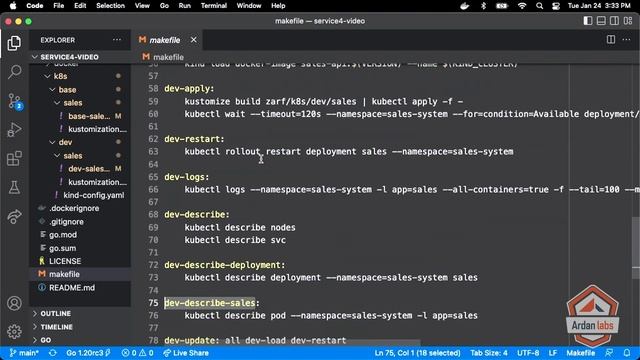Open notifications bell in status bar
This screenshot has width=640, height=360.
pos(627,353)
